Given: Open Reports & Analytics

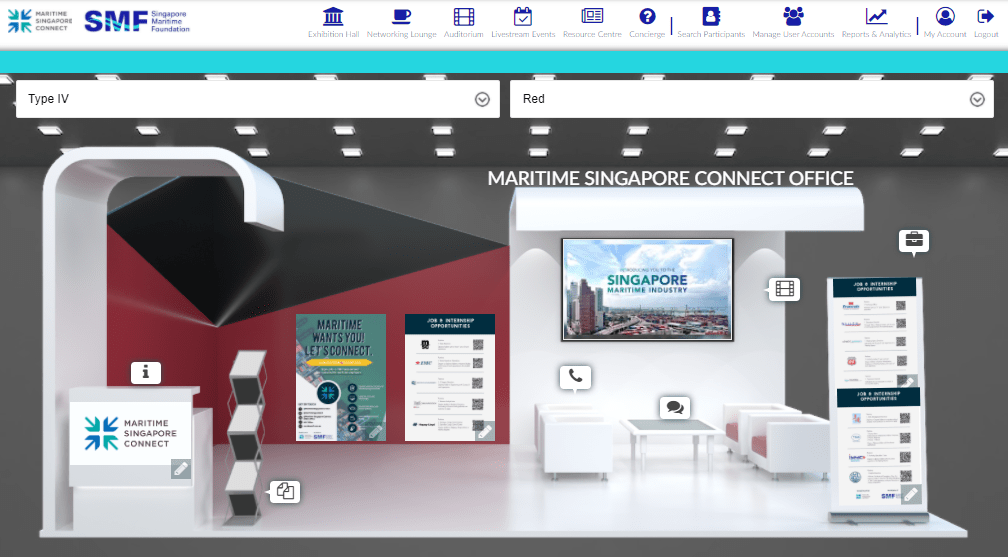Looking at the screenshot, I should coord(876,23).
